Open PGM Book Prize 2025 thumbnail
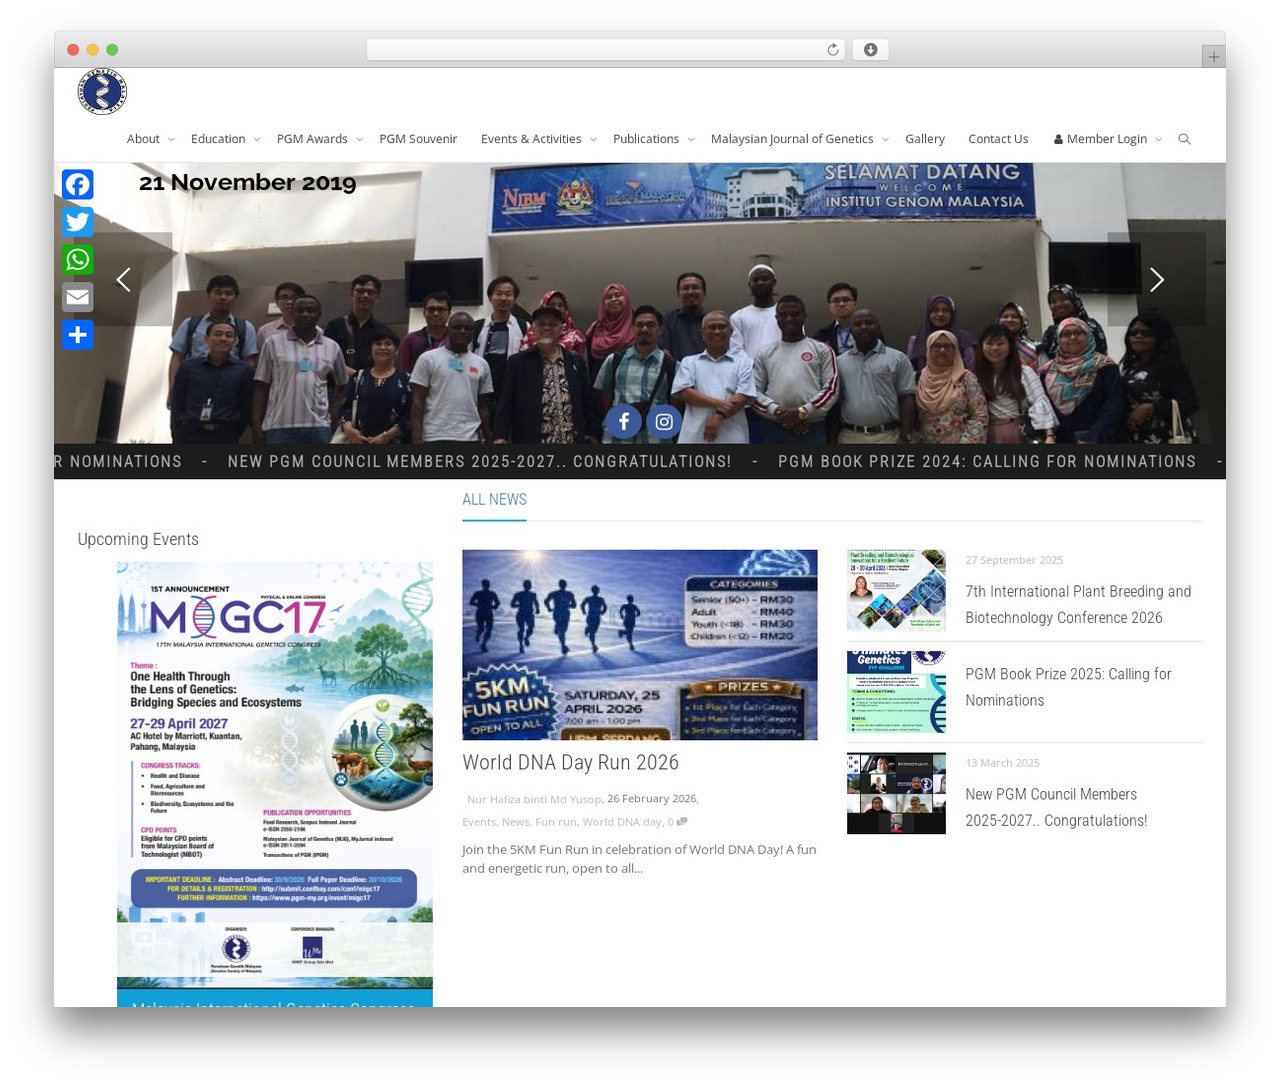This screenshot has height=1084, width=1280. click(x=896, y=692)
